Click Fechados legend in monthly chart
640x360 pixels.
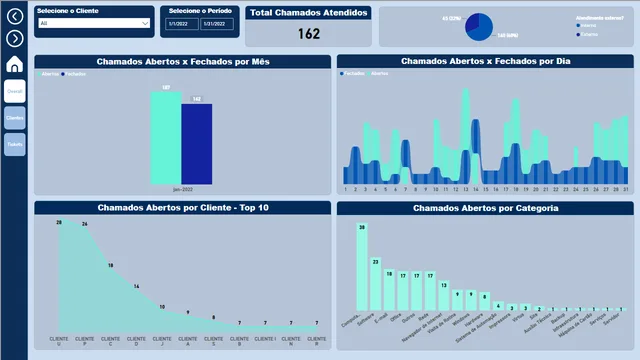coord(73,74)
